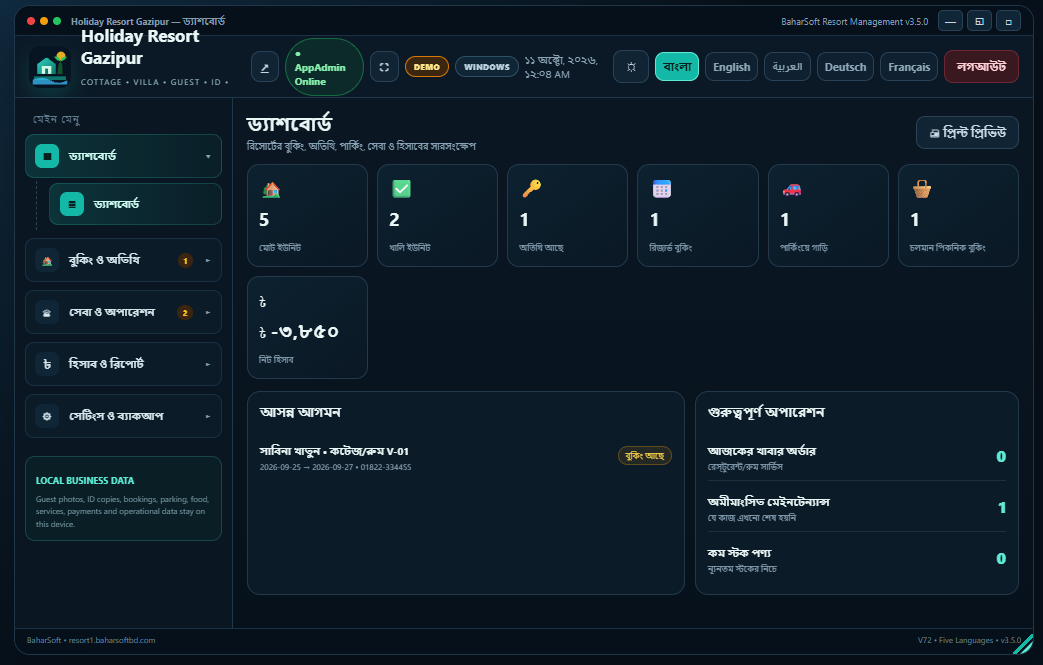Click the গুরুত্বপূর্ণ অপারেশন panel heading
Screen dimensions: 1043x665
[x=766, y=412]
